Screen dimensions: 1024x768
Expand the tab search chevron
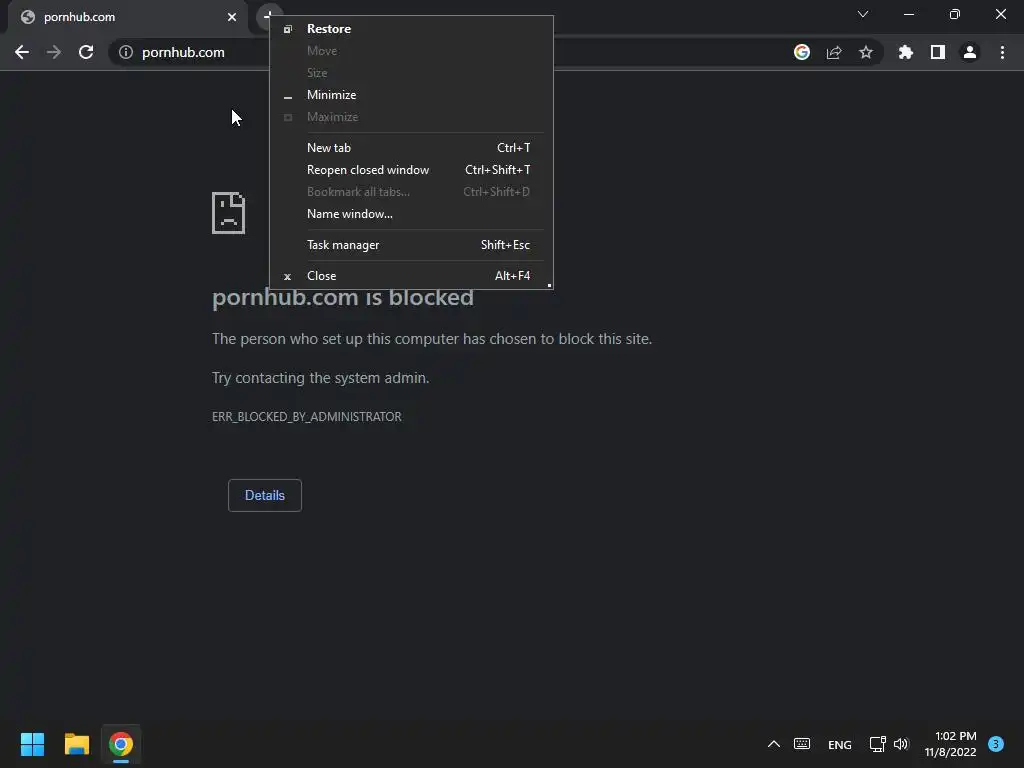point(863,14)
